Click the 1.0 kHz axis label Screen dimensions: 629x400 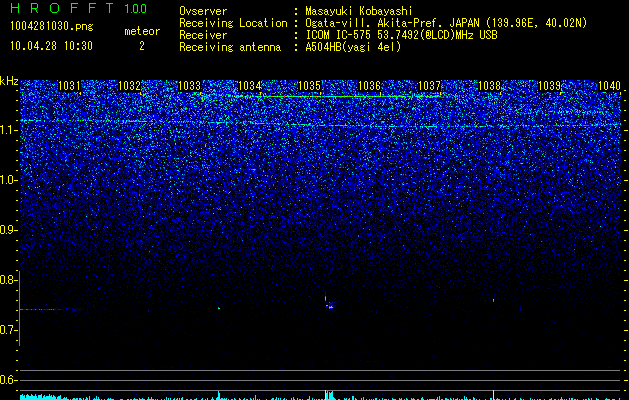click(x=8, y=180)
